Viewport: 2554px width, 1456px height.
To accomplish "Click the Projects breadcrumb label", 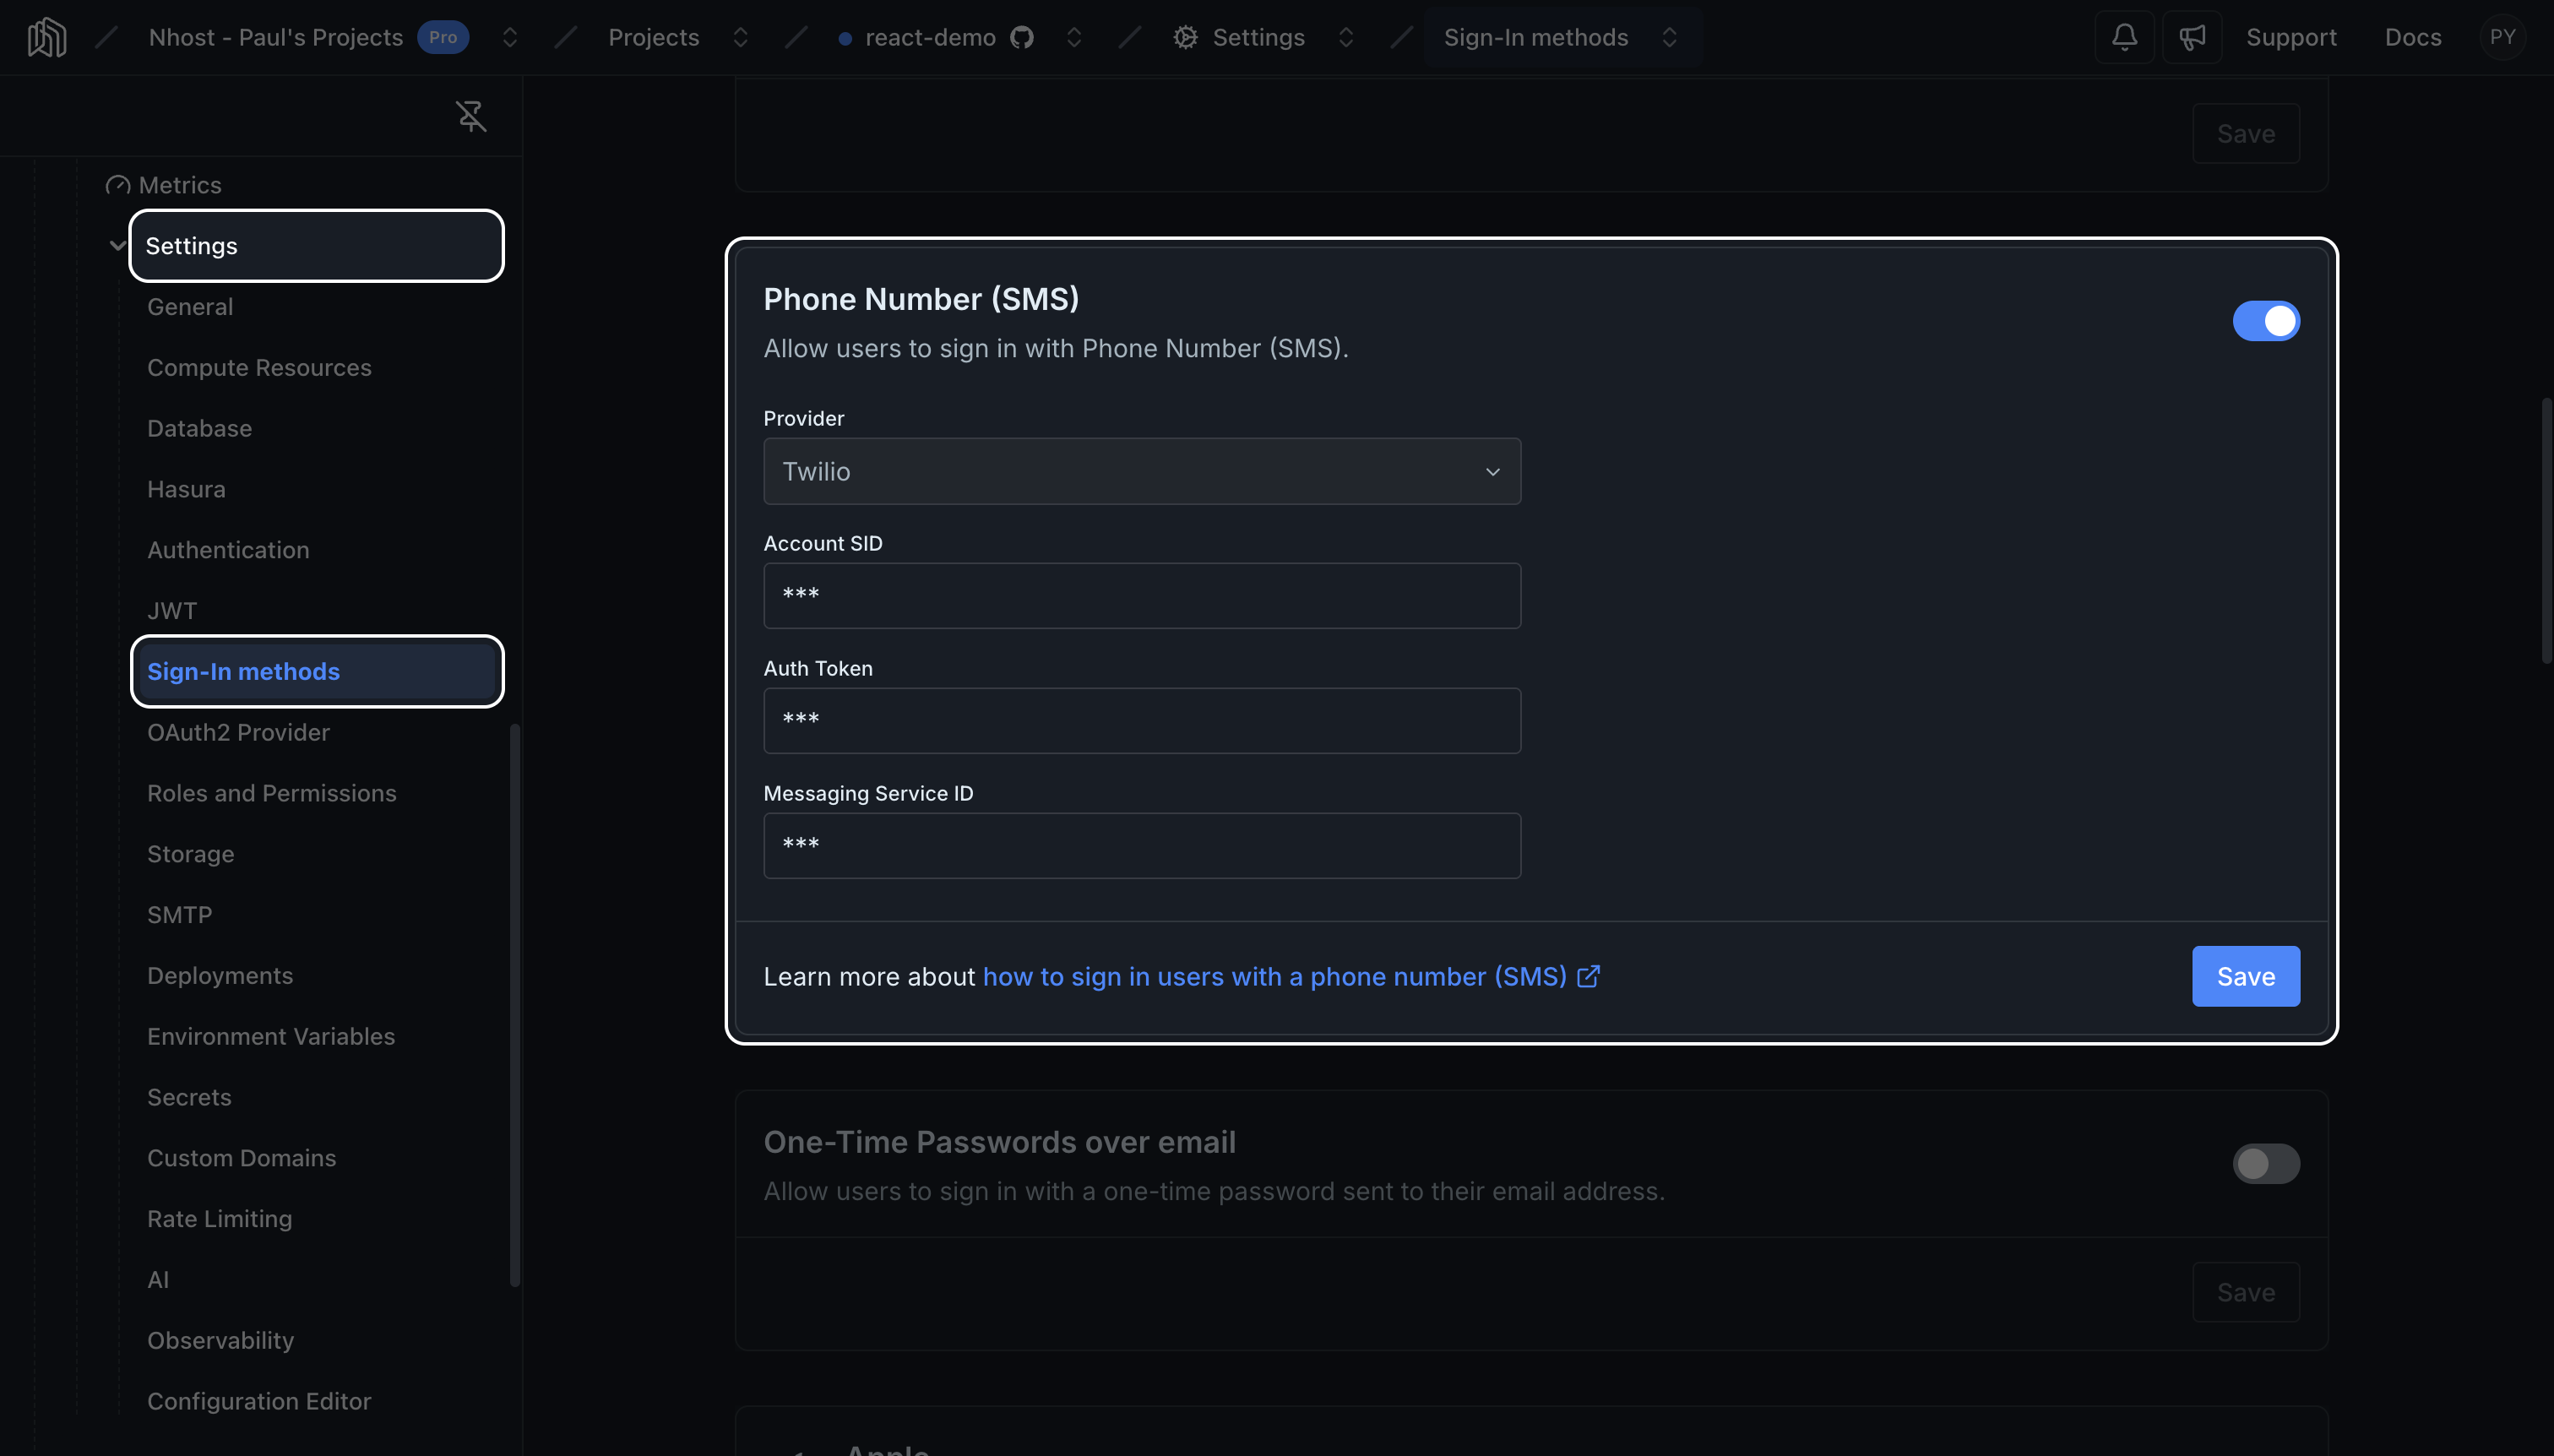I will pos(654,37).
